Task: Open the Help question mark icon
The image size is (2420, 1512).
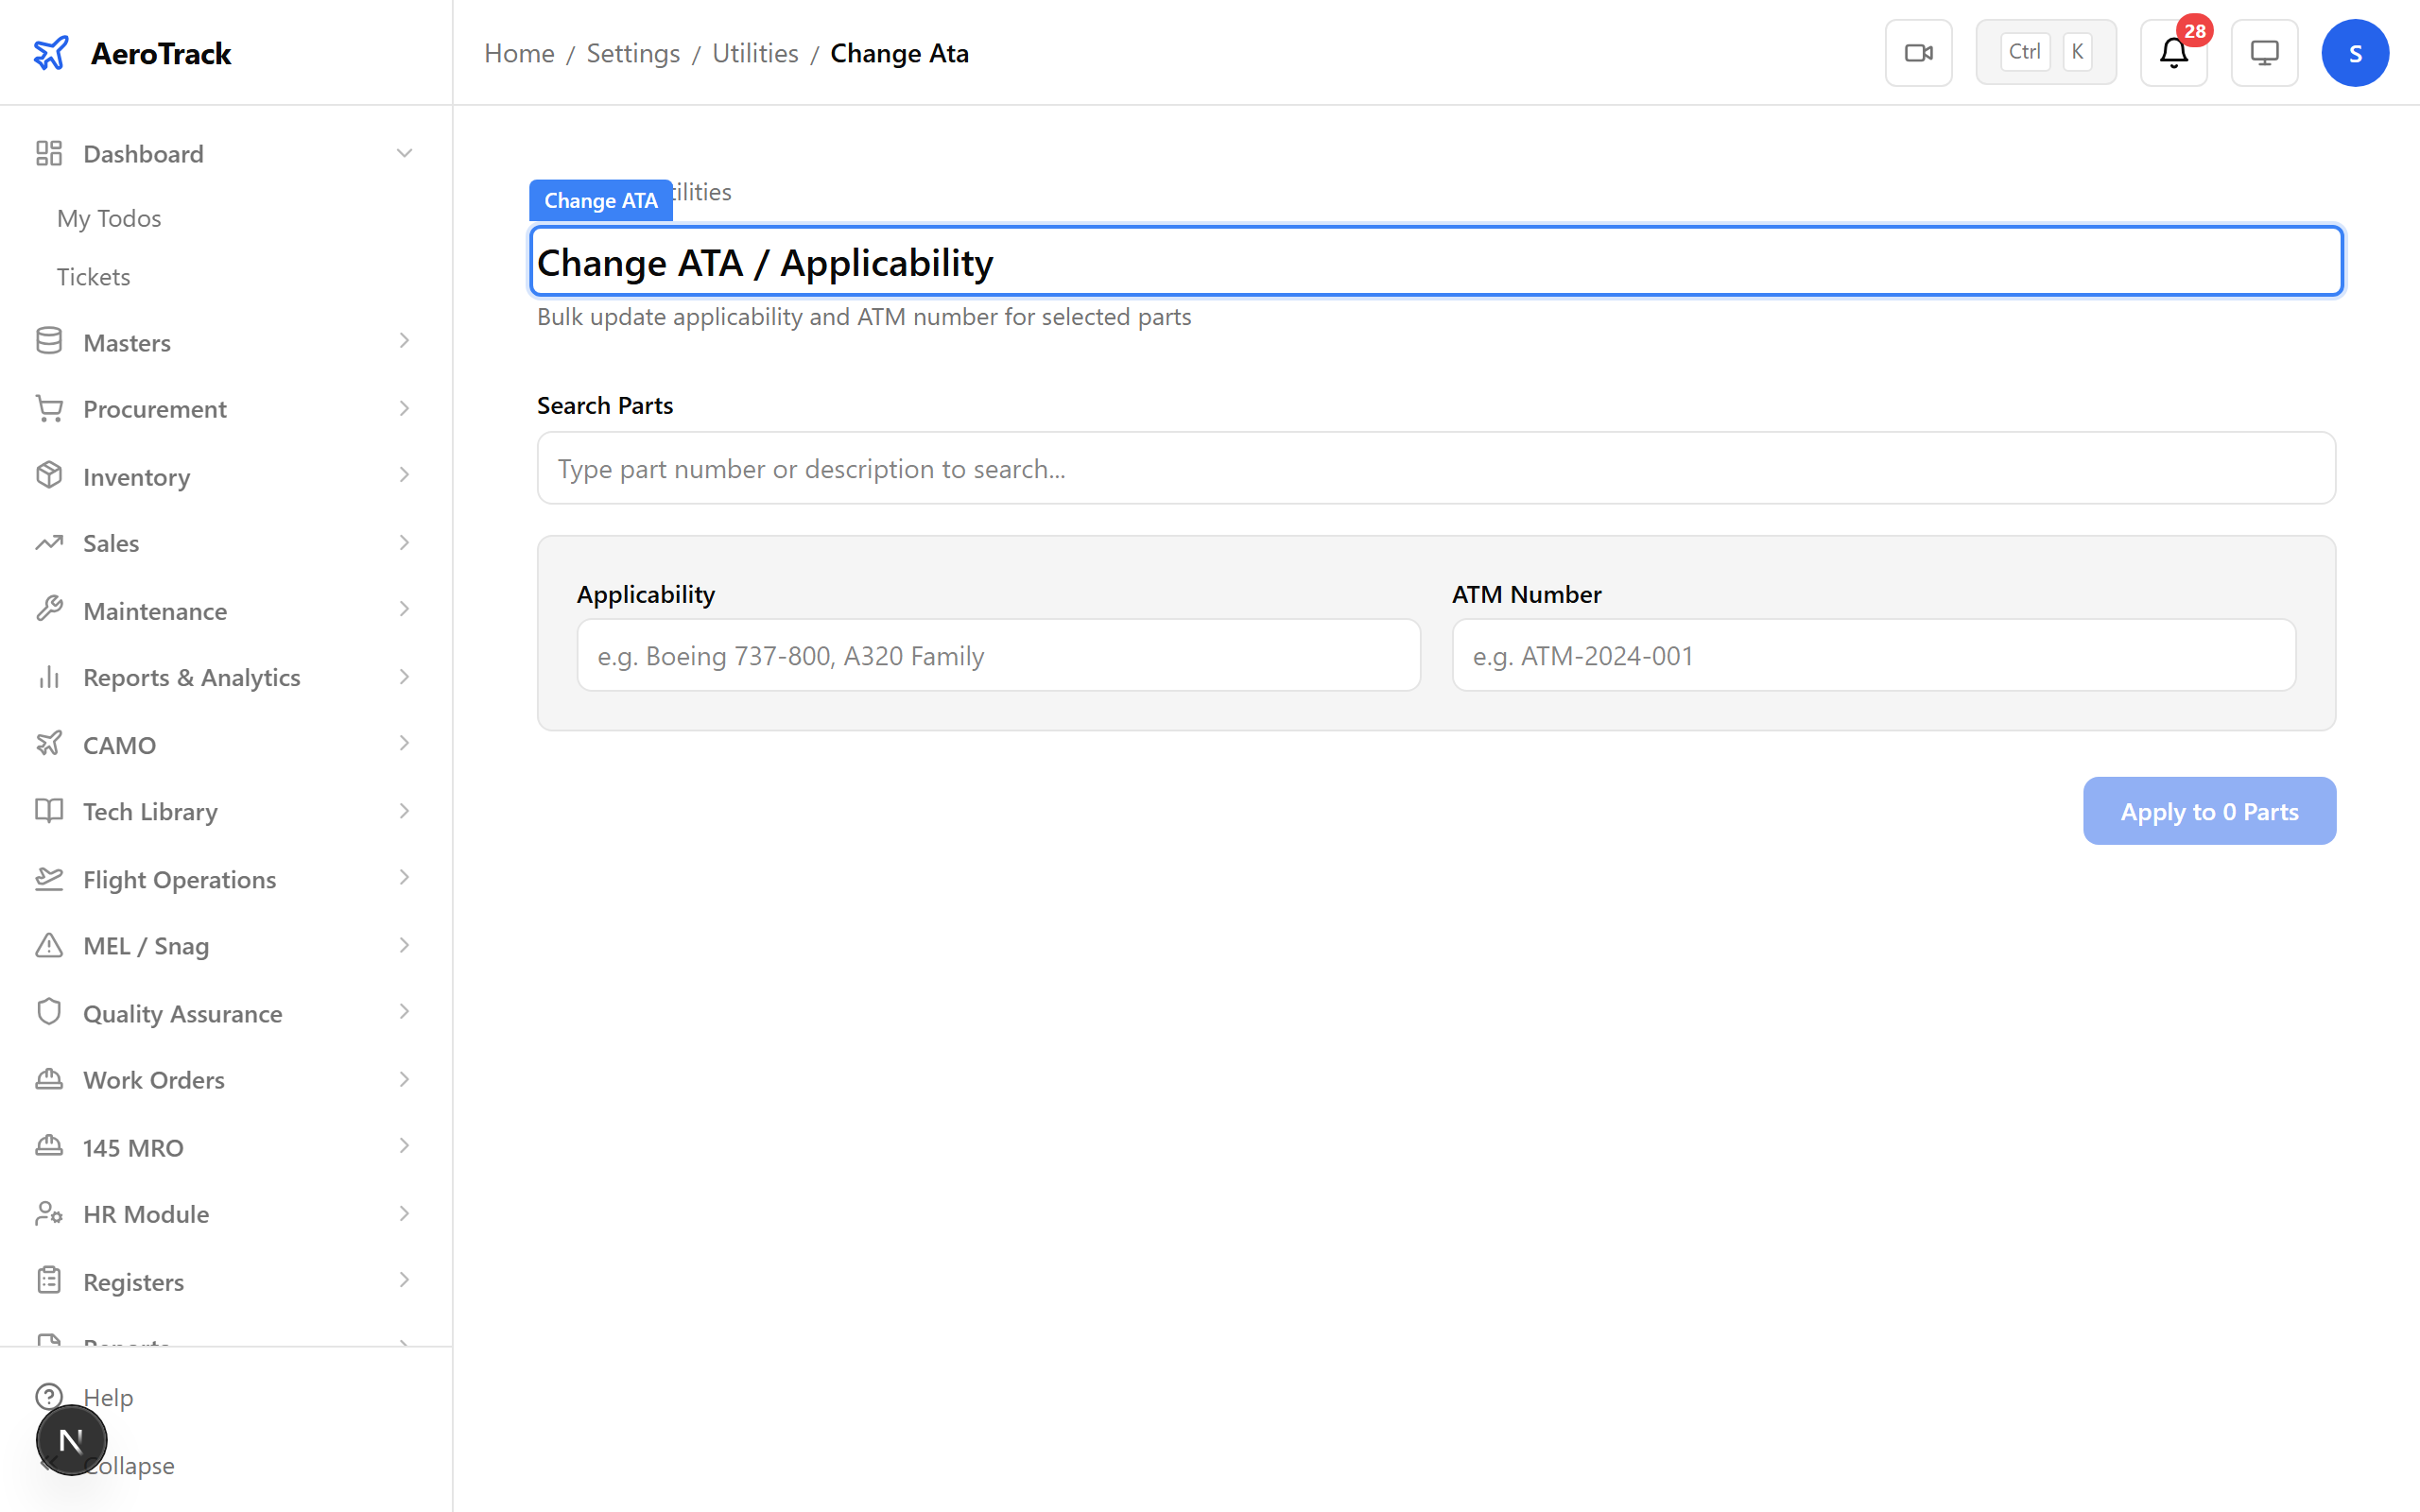Action: coord(49,1397)
